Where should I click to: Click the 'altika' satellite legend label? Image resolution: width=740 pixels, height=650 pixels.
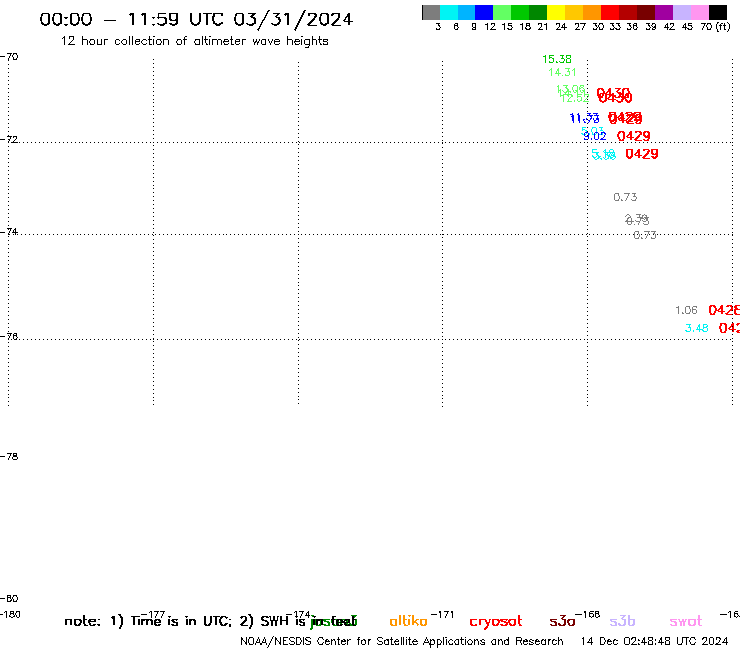[x=408, y=621]
